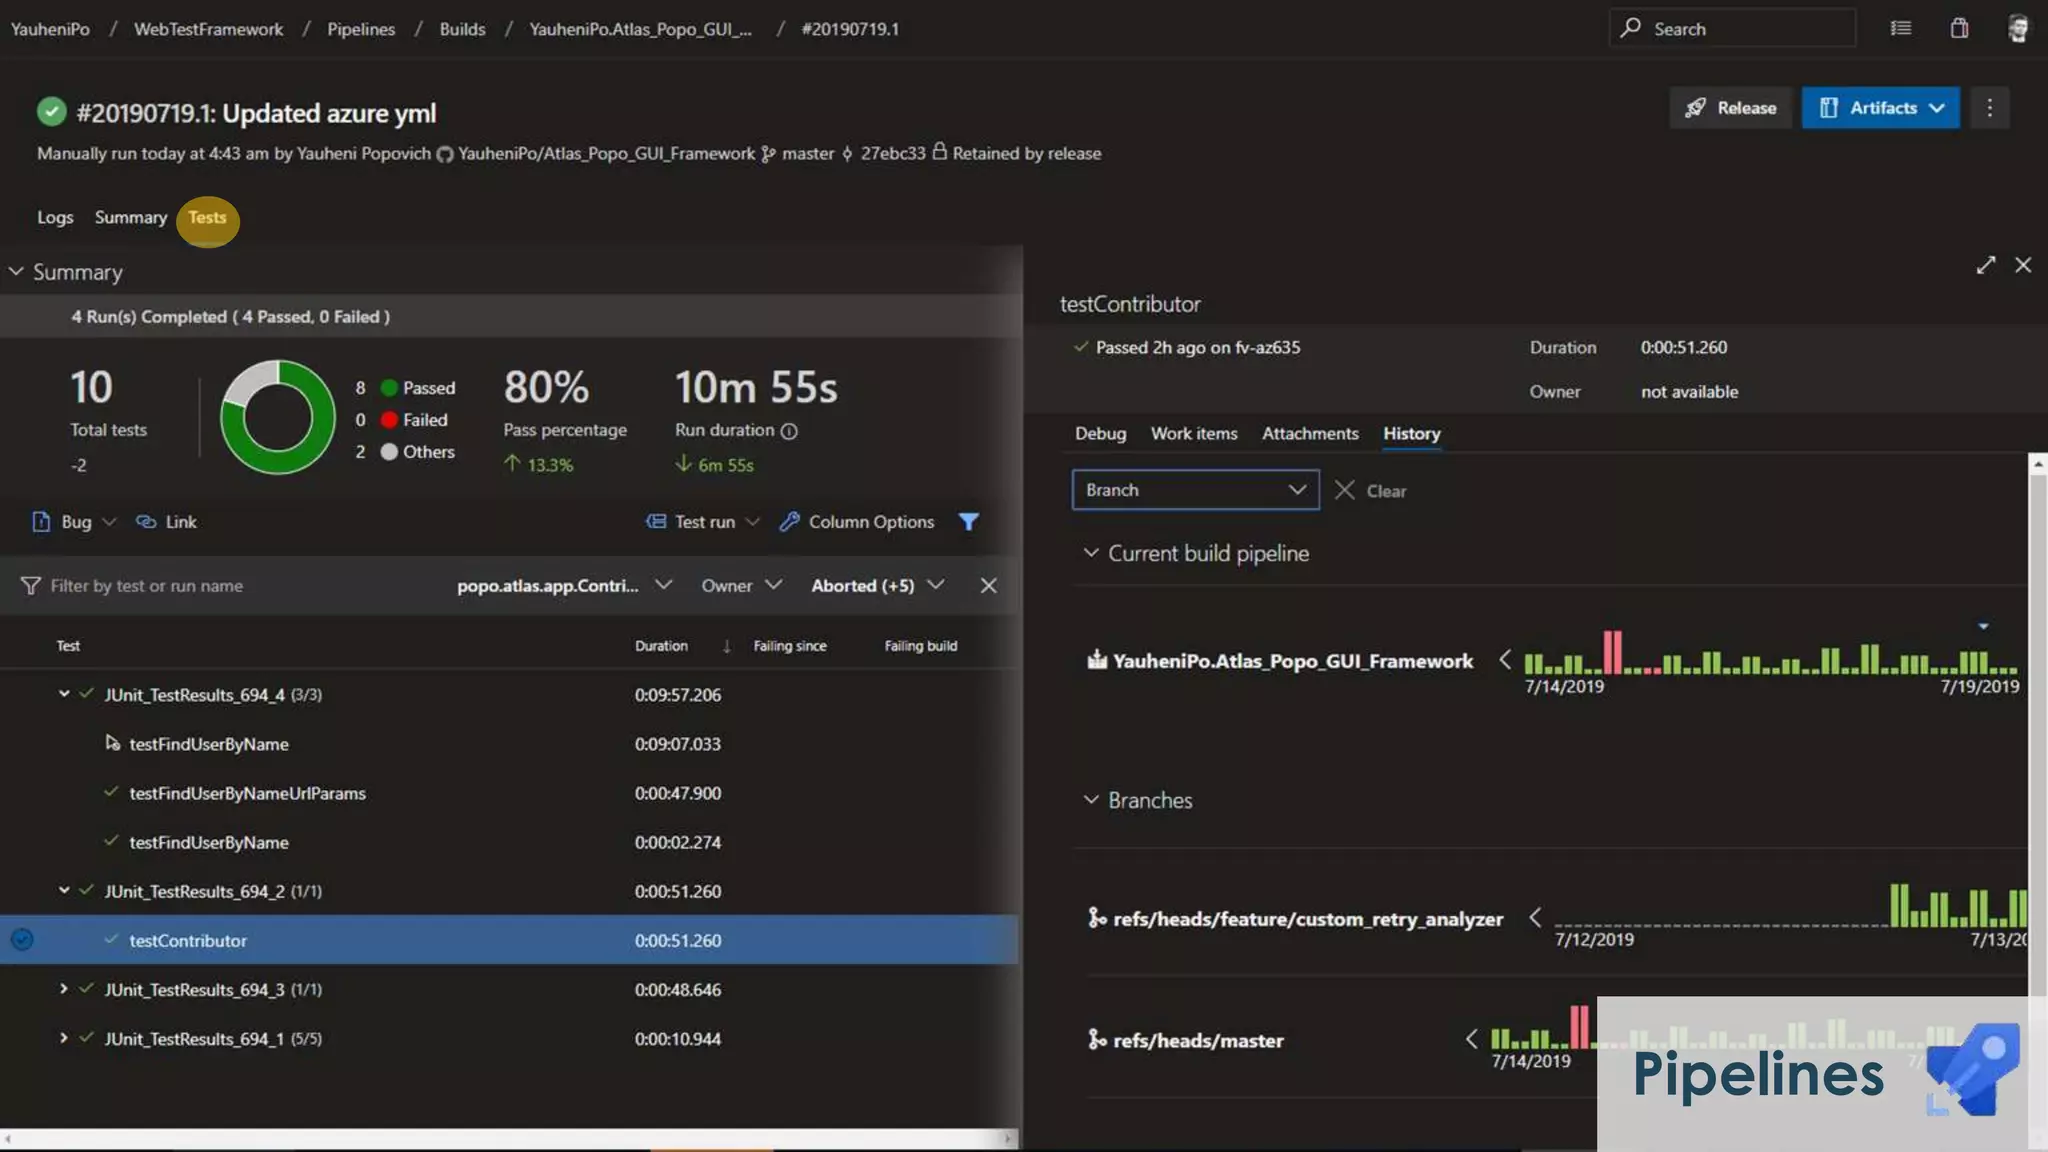Viewport: 2048px width, 1152px height.
Task: Type in the Filter by test or run name field
Action: (240, 586)
